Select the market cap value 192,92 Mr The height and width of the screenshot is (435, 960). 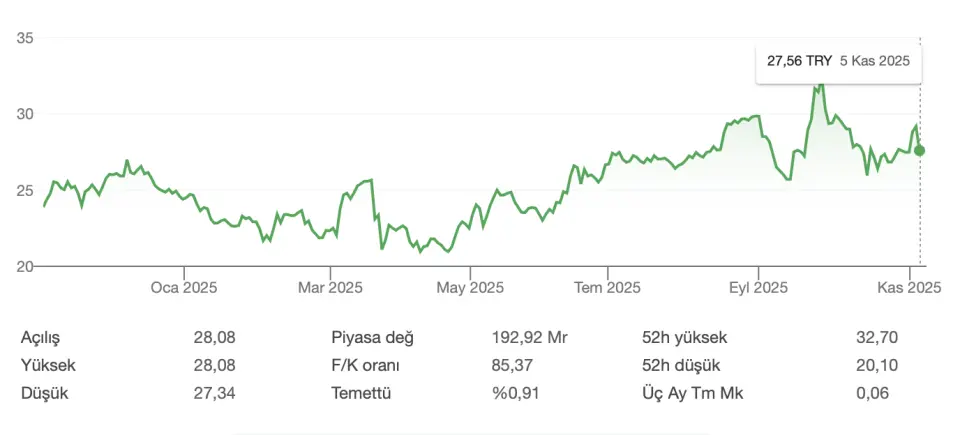coord(529,338)
